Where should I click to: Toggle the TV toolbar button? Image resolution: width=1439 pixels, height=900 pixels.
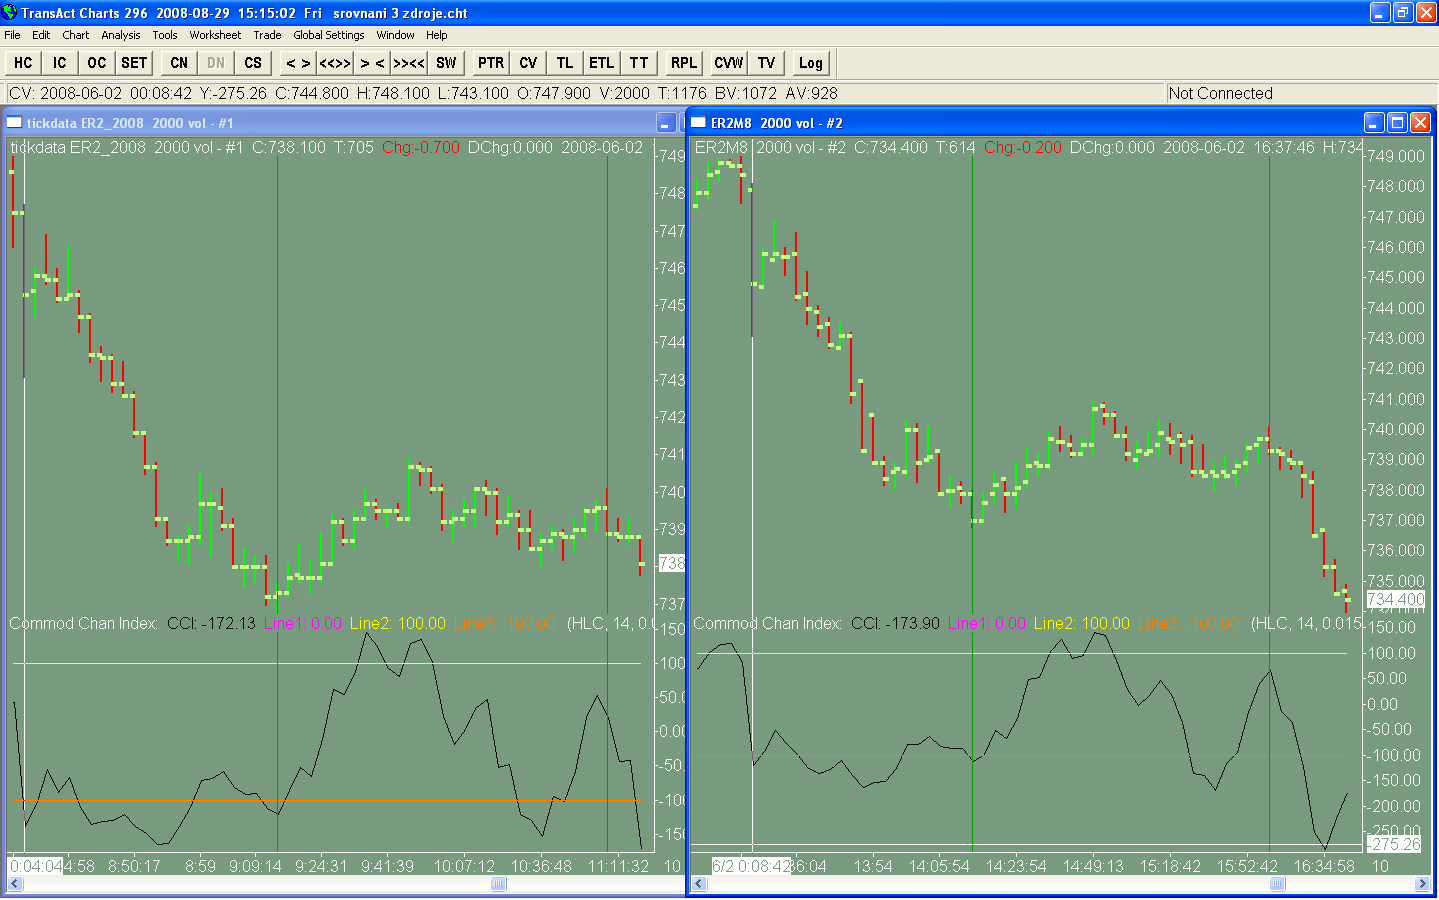[767, 63]
